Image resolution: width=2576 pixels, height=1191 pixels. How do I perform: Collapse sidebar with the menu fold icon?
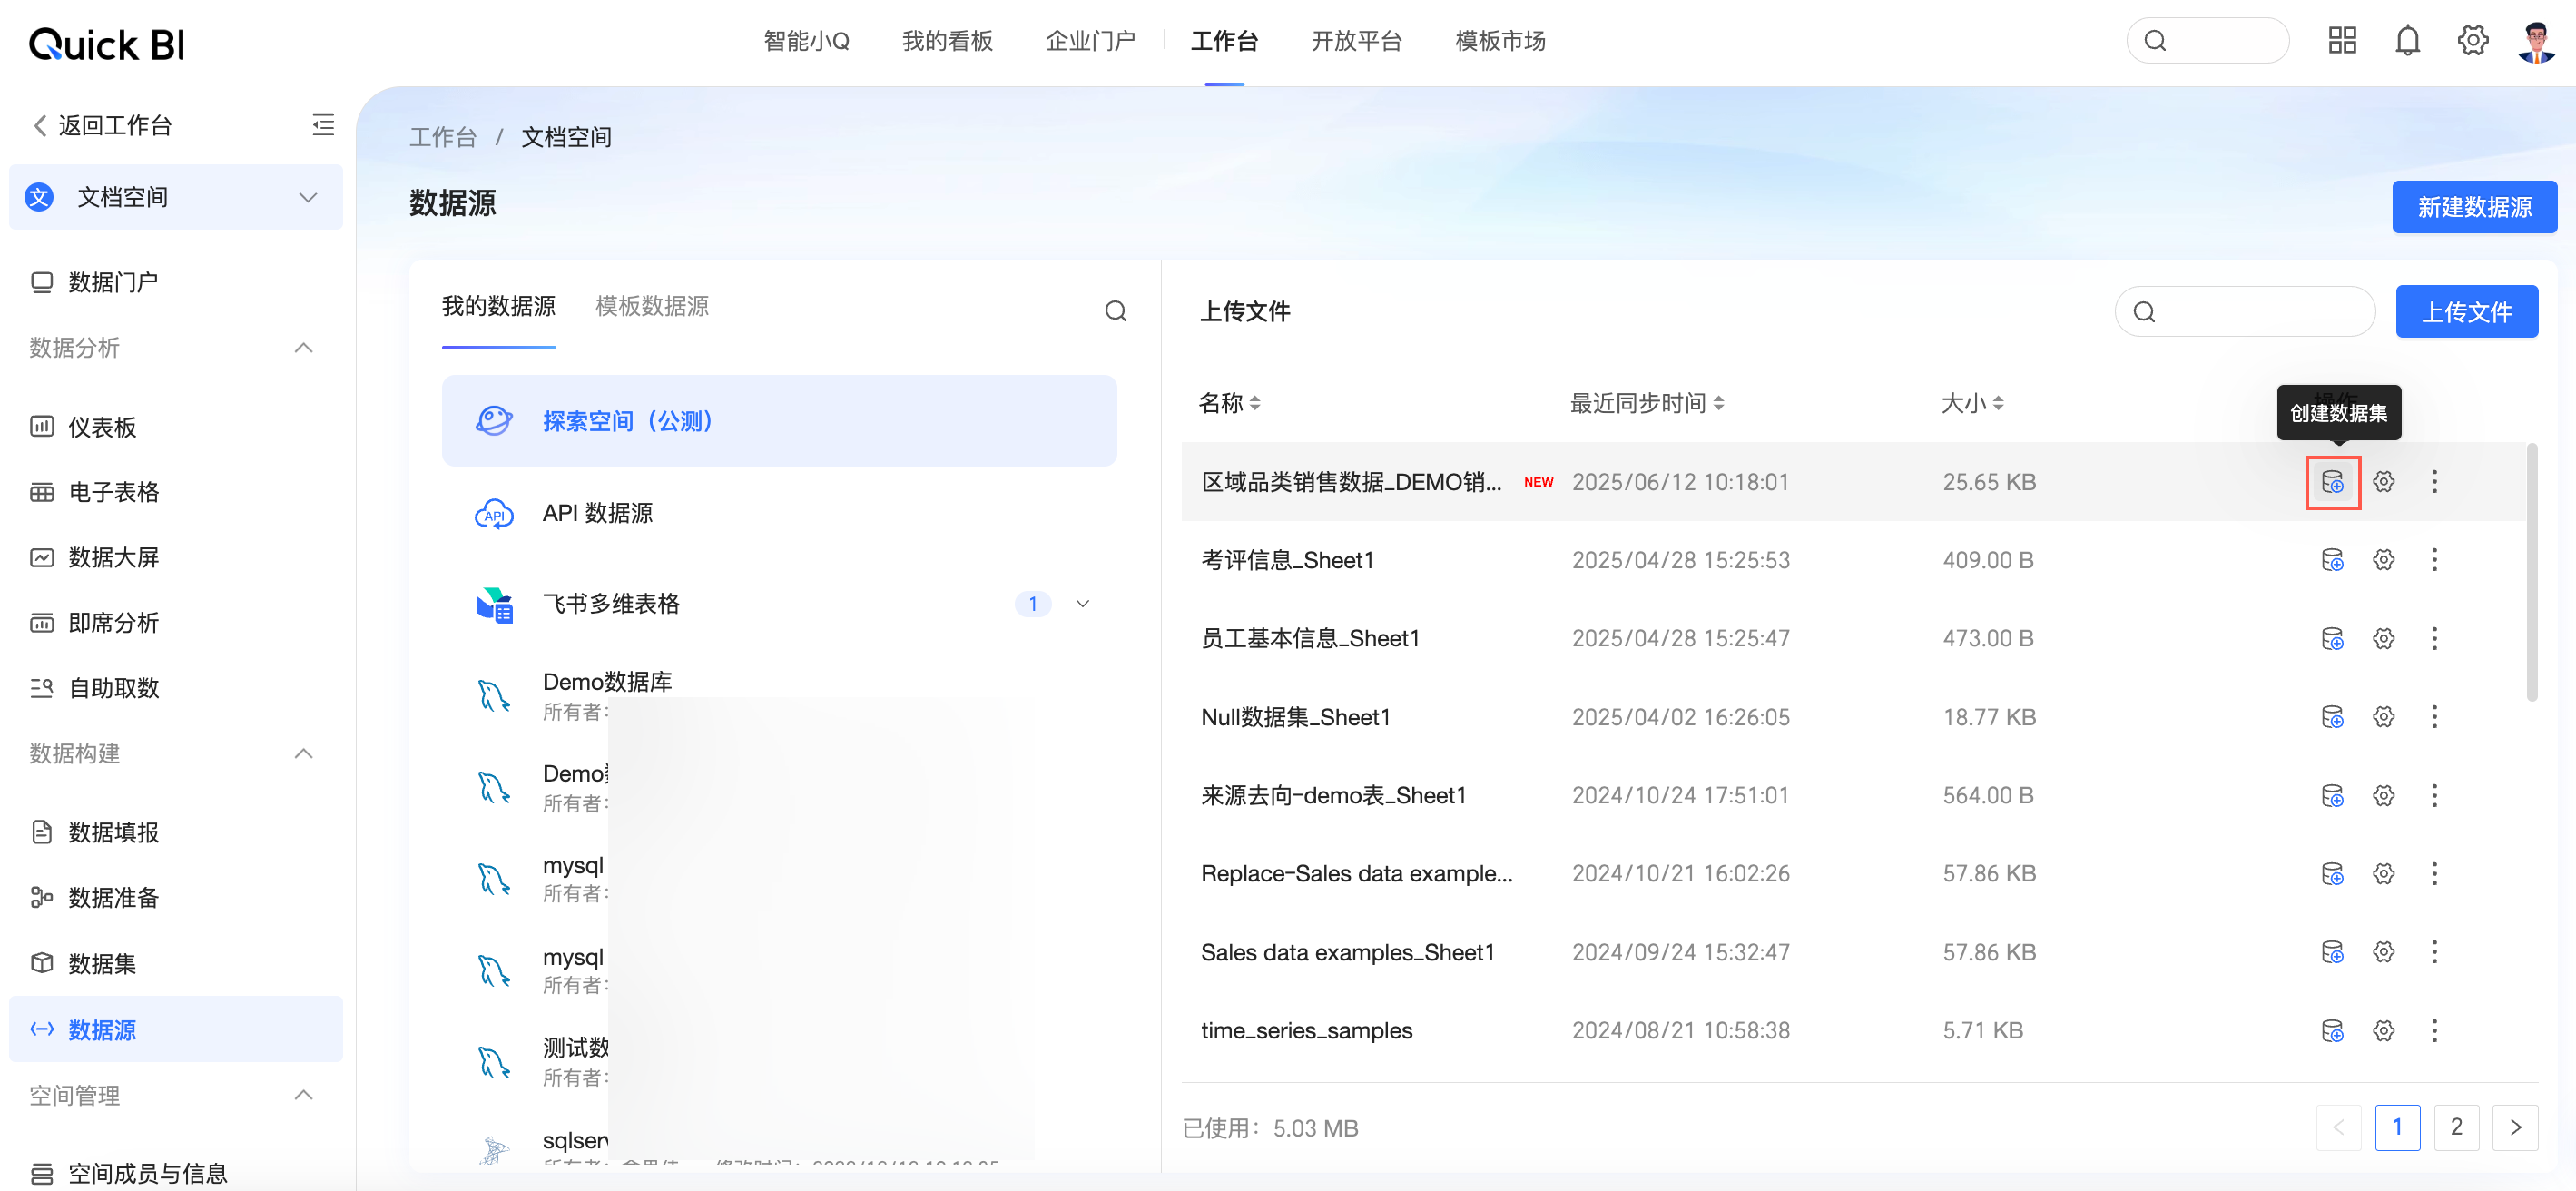click(x=323, y=125)
